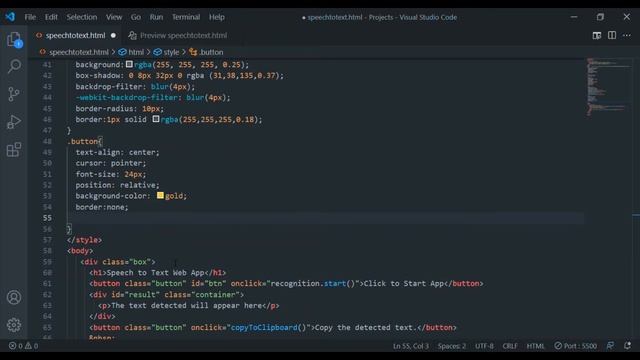The height and width of the screenshot is (360, 640).
Task: Place cursor on empty line 55
Action: (x=327, y=218)
